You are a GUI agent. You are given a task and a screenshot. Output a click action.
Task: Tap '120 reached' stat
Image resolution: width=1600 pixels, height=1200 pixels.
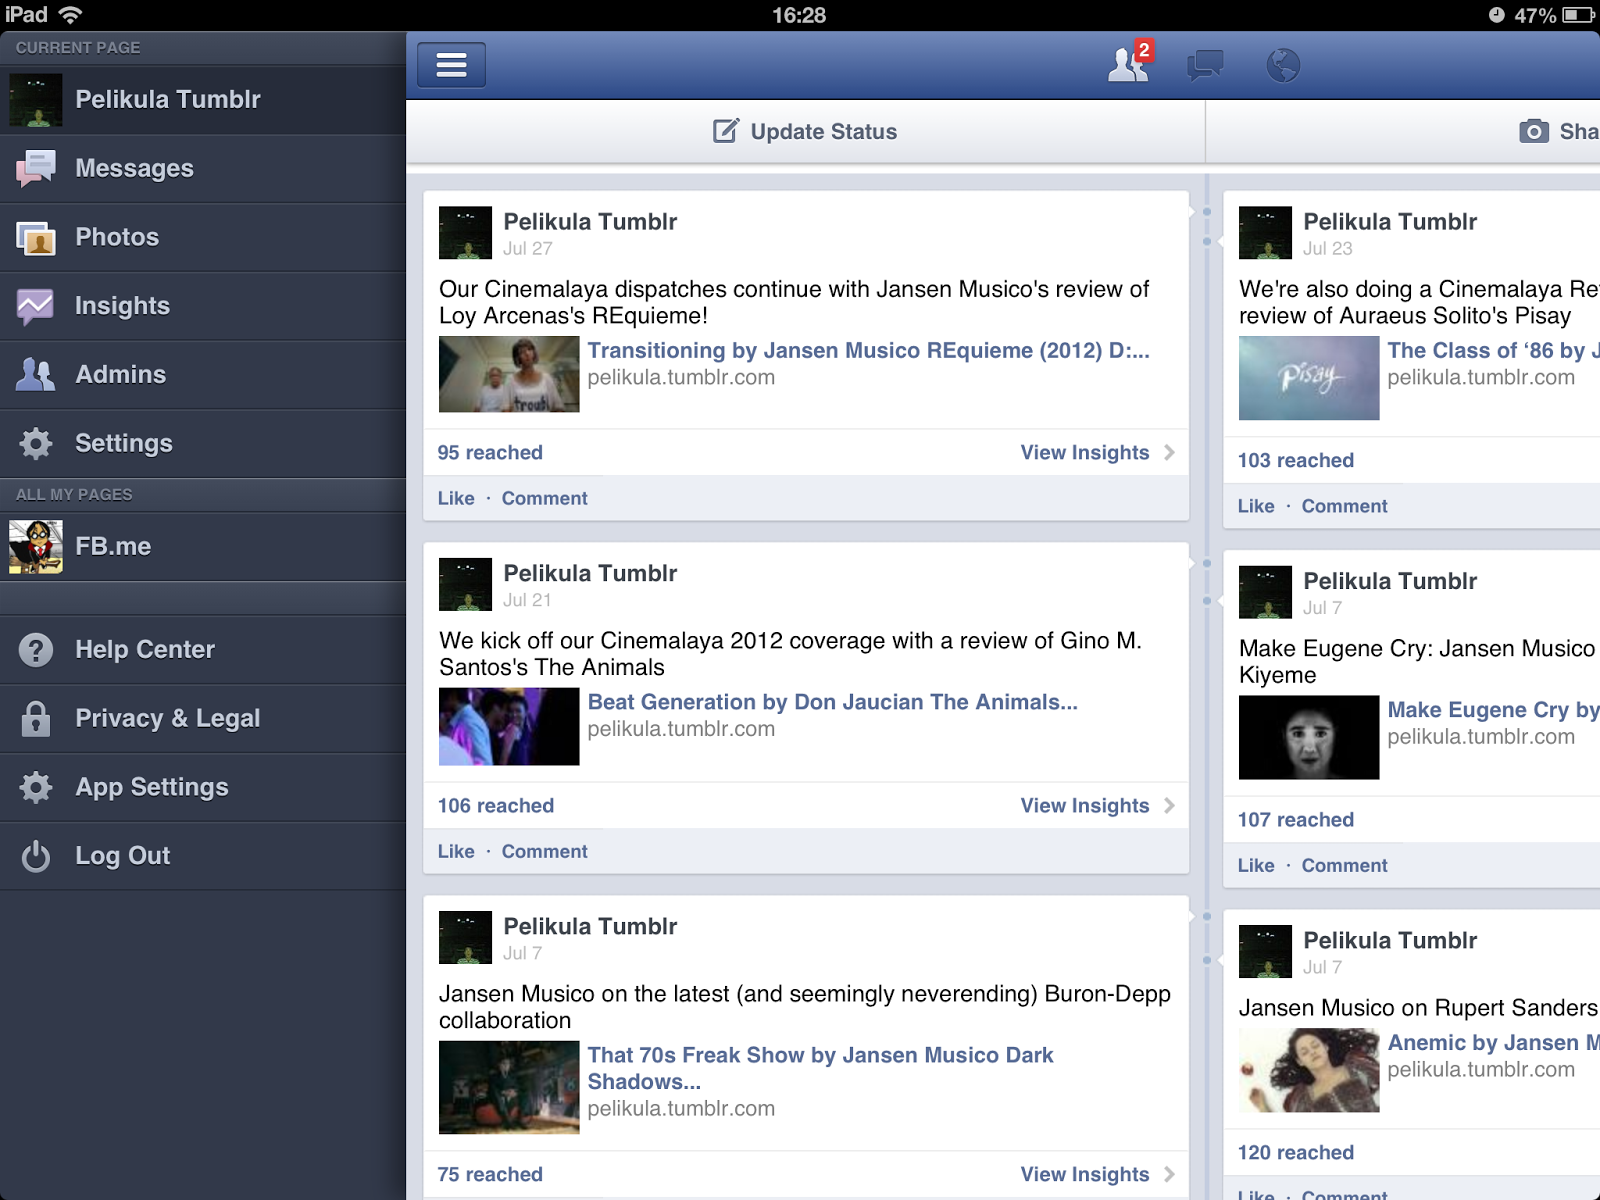[1296, 1152]
